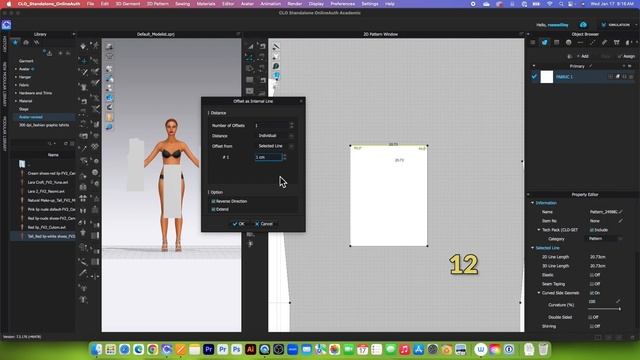Select the Stage library entry

24,109
